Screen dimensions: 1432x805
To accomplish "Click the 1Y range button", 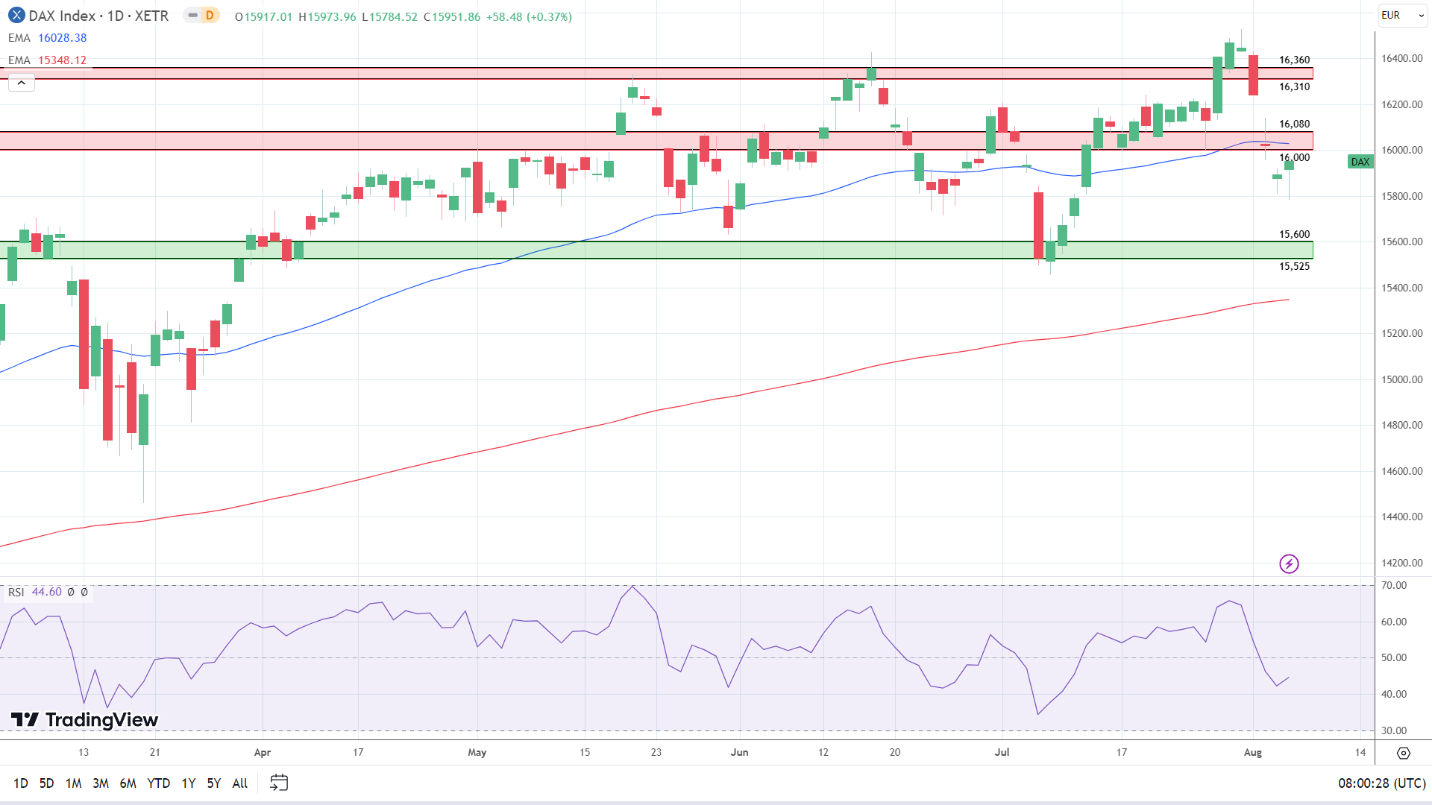I will click(x=186, y=783).
